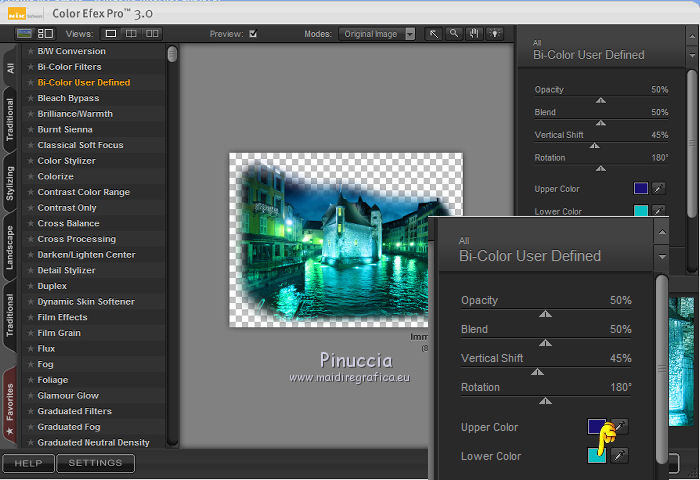Image resolution: width=700 pixels, height=480 pixels.
Task: Choose the hand pan tool
Action: (x=474, y=34)
